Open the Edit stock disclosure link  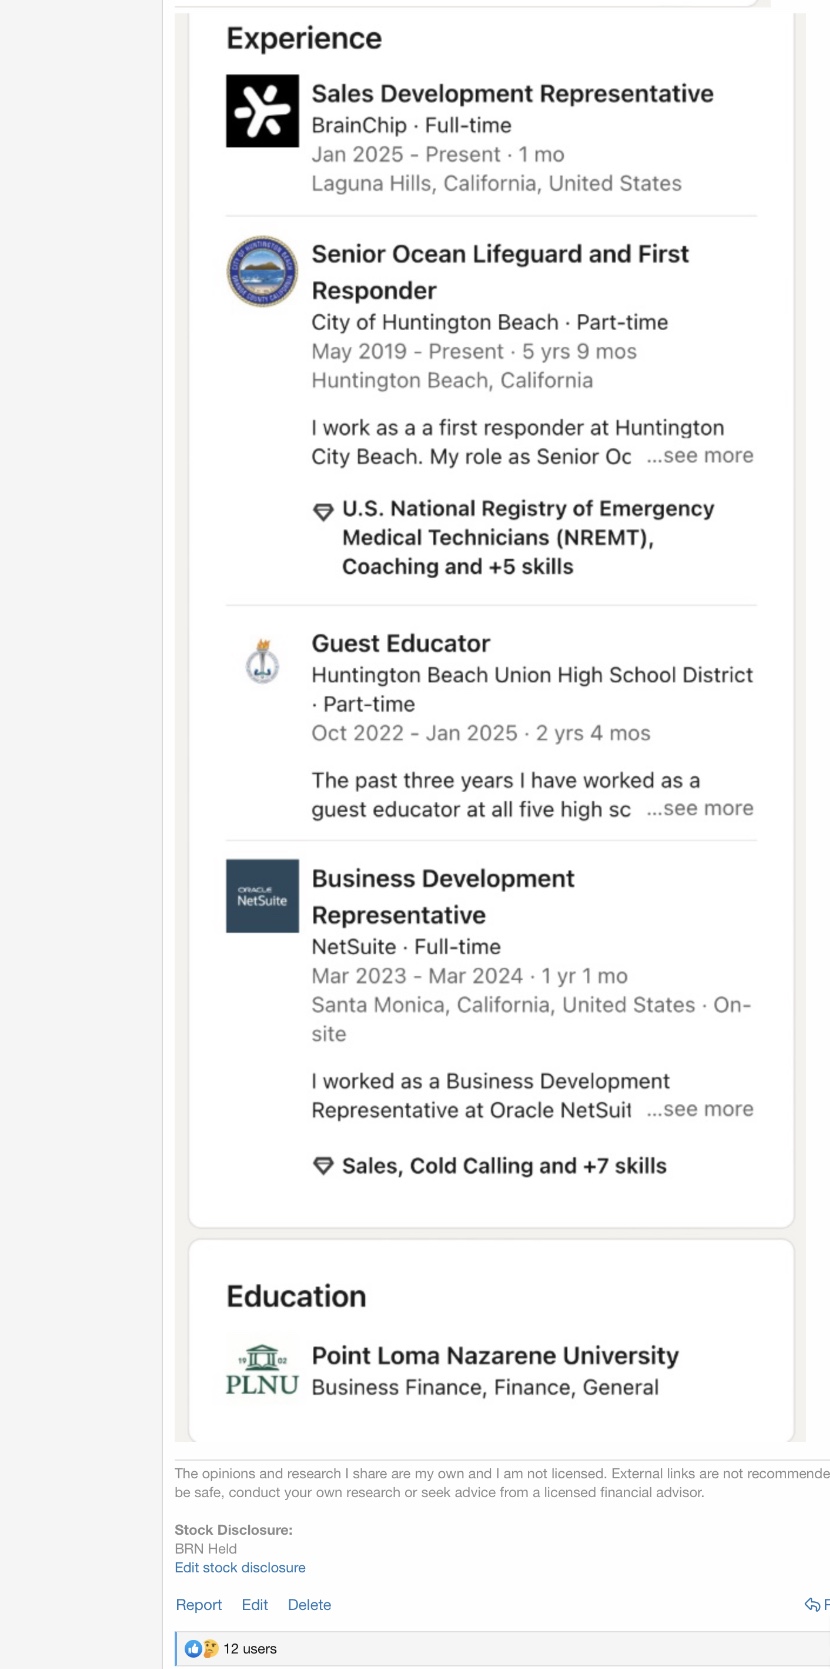[x=240, y=1568]
